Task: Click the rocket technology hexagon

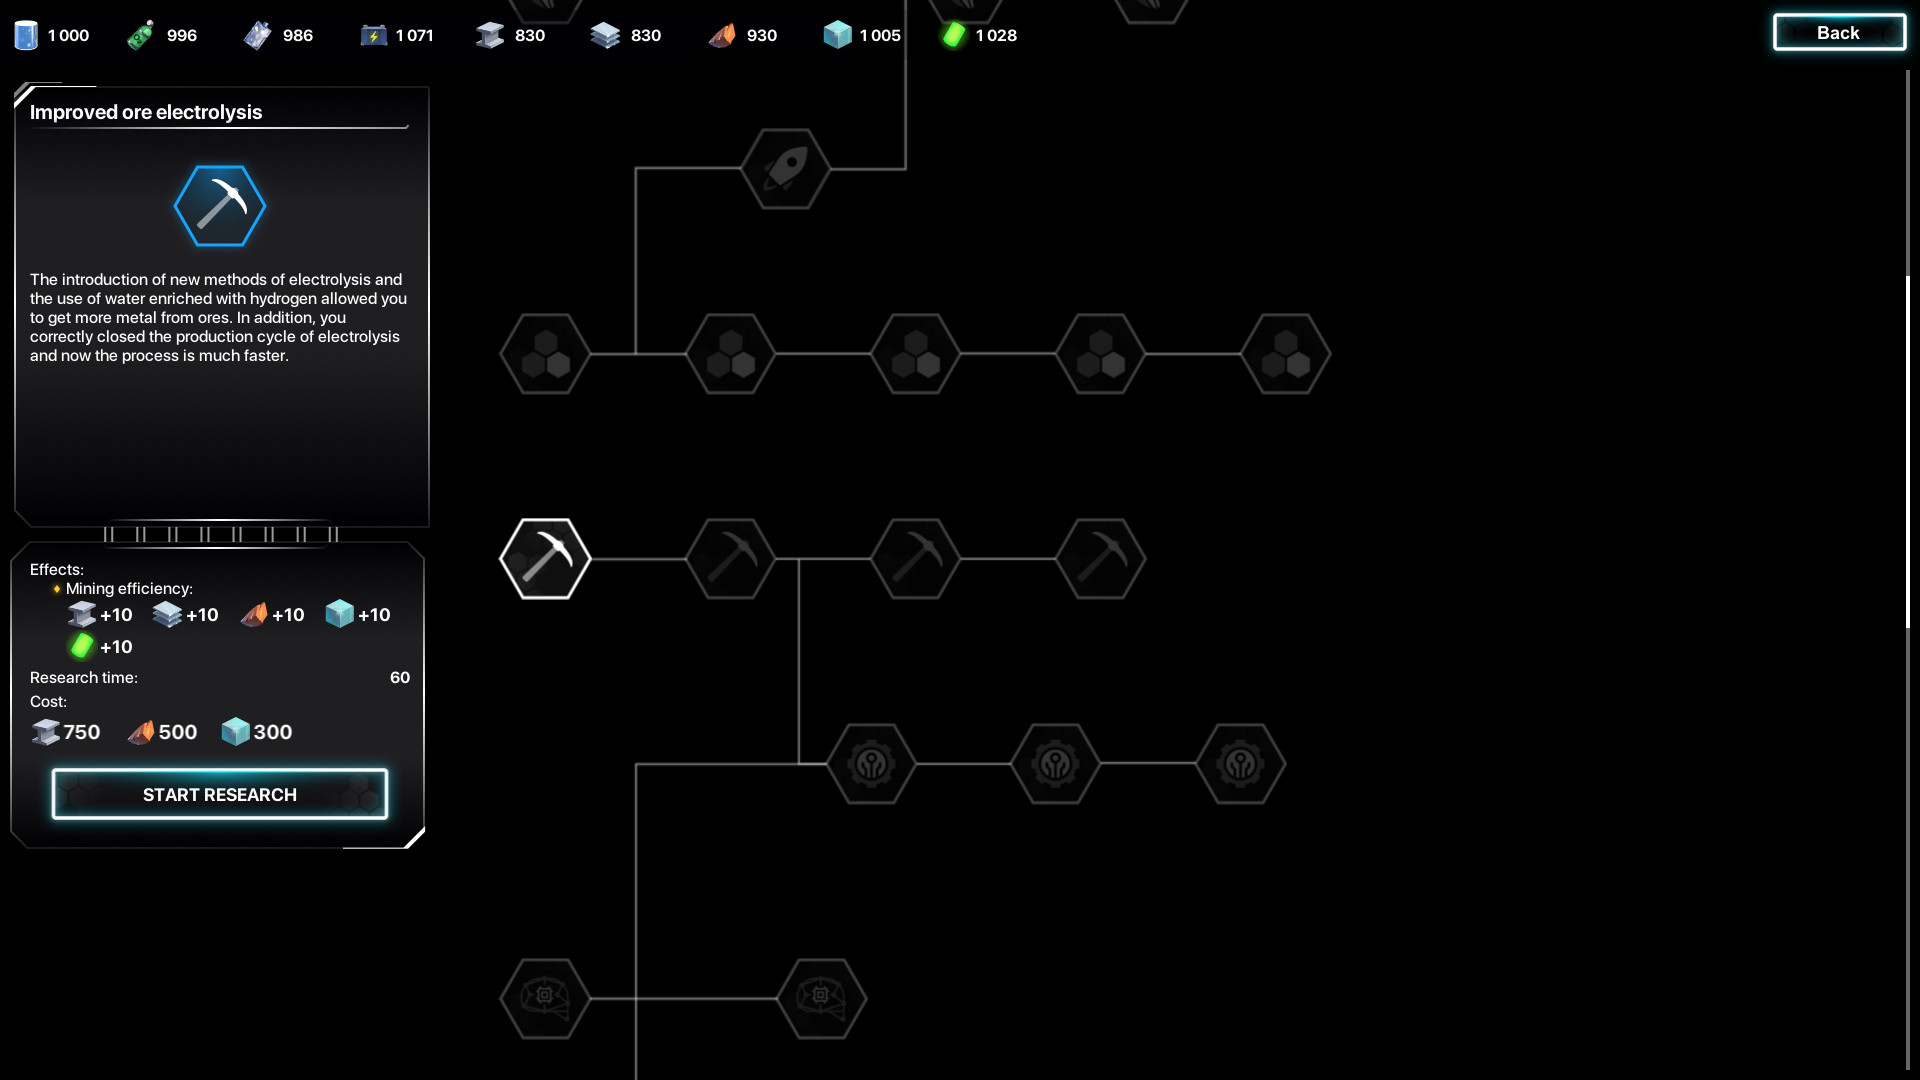Action: click(x=786, y=169)
